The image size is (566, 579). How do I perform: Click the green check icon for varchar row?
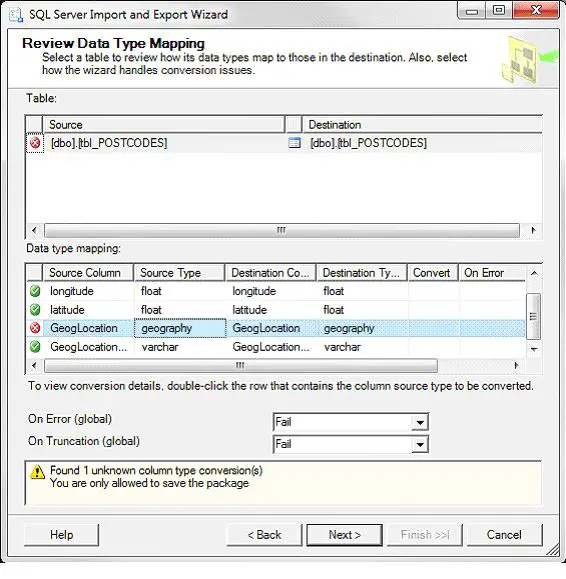(35, 347)
